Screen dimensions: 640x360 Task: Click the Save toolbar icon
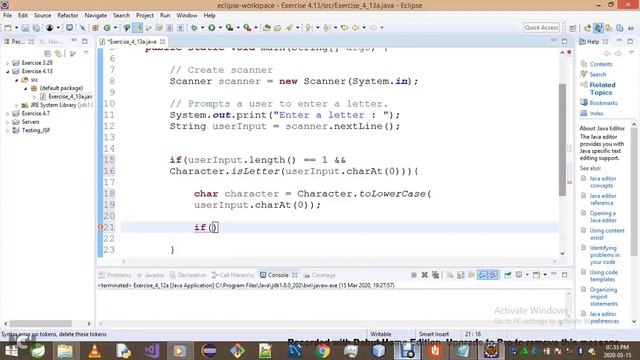pyautogui.click(x=25, y=28)
